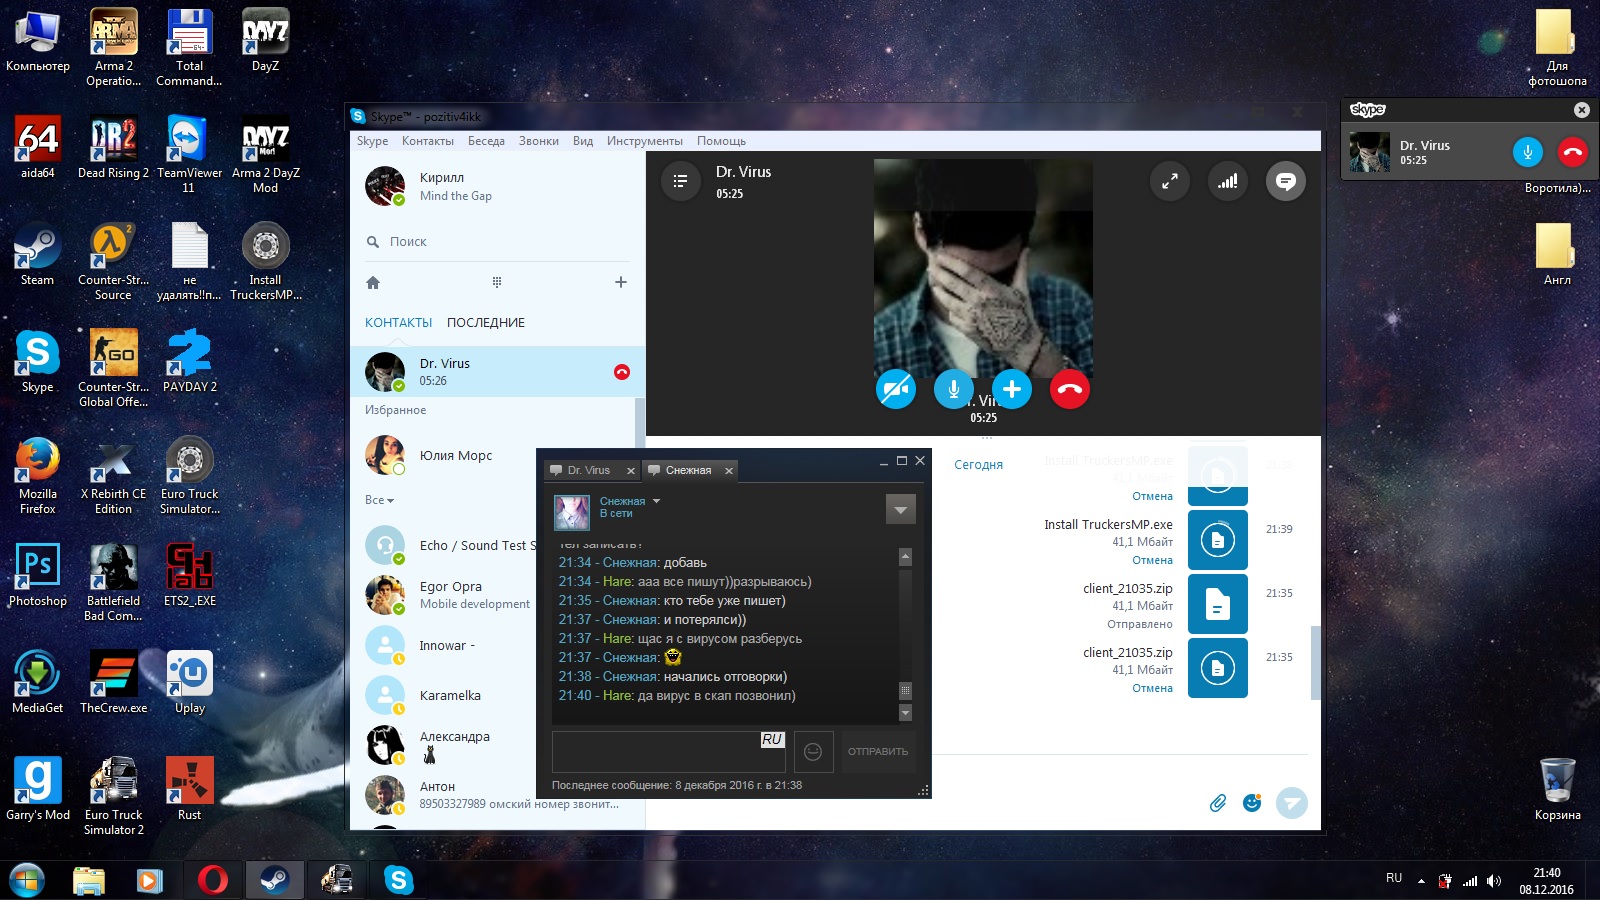The image size is (1600, 900).
Task: Close the mini Skype call popup
Action: (x=1581, y=110)
